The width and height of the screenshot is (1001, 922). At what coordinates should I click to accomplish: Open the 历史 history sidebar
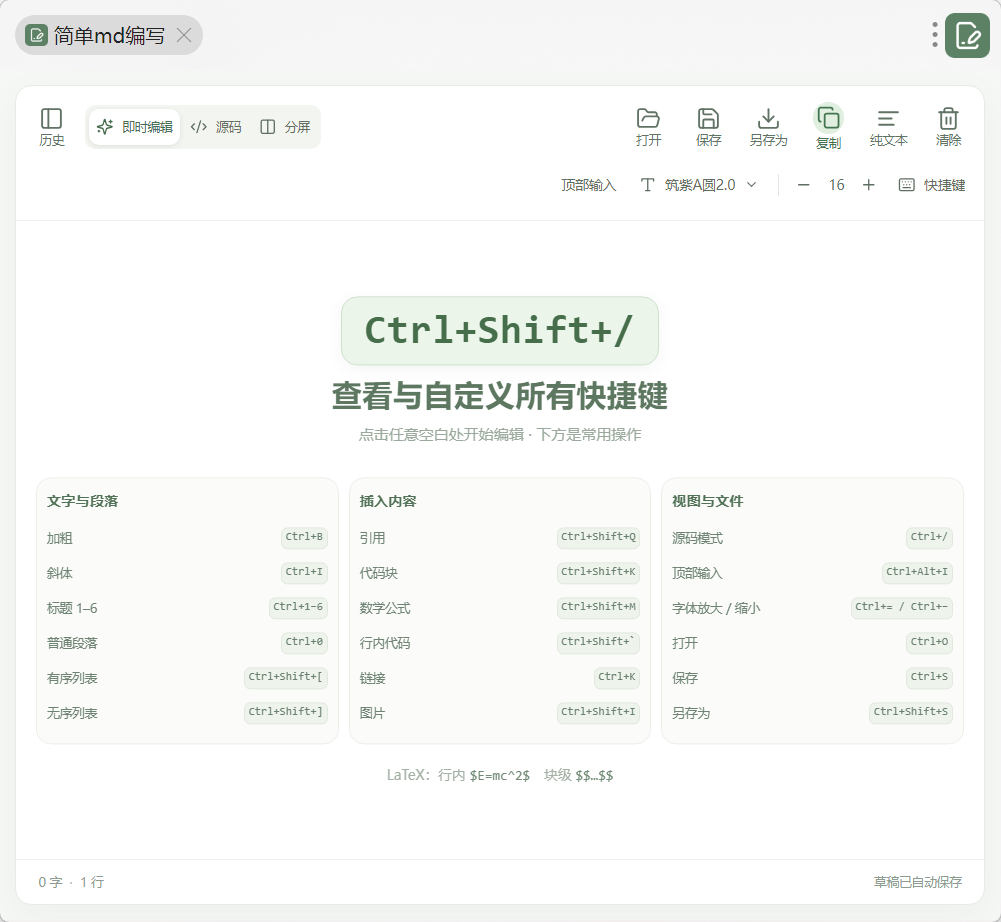[x=52, y=127]
